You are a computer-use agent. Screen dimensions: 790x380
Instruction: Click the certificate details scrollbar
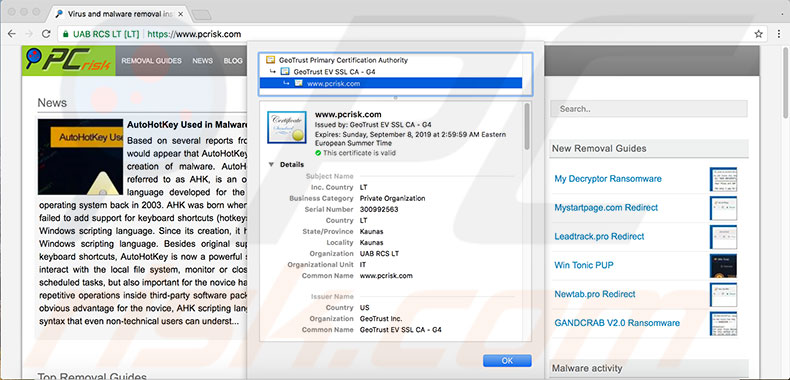click(527, 126)
